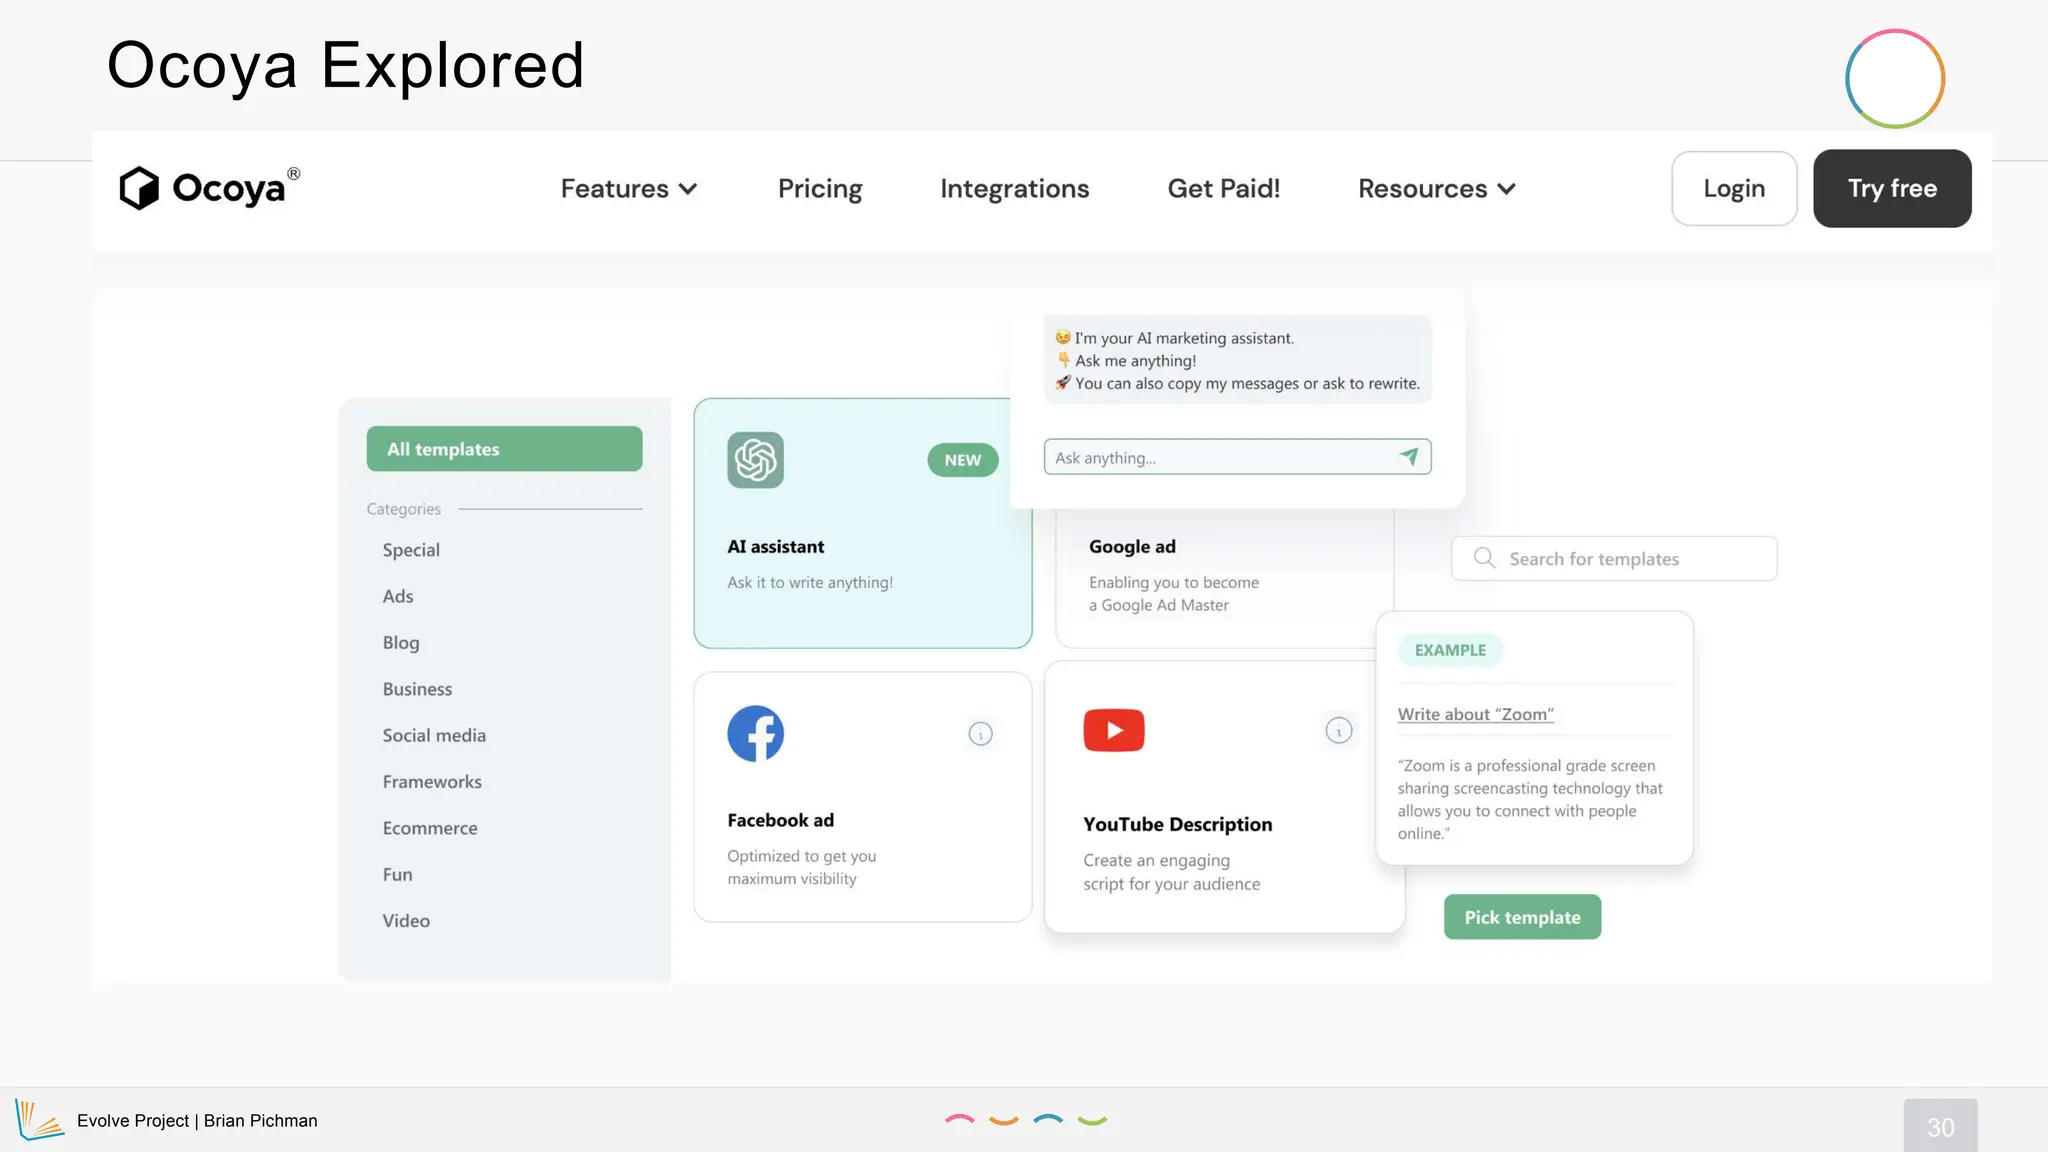Click the paper plane send icon

(x=1409, y=457)
